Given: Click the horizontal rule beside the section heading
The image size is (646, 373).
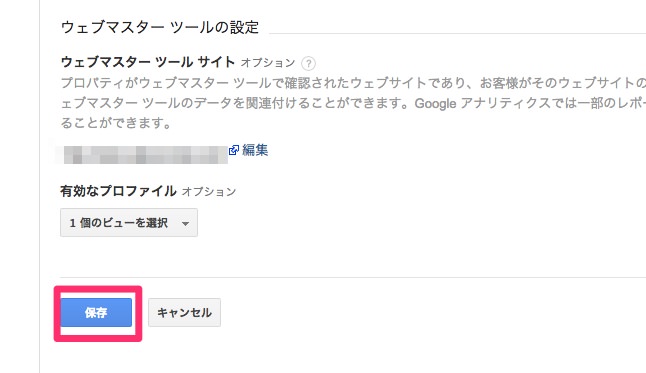Looking at the screenshot, I should pos(457,34).
